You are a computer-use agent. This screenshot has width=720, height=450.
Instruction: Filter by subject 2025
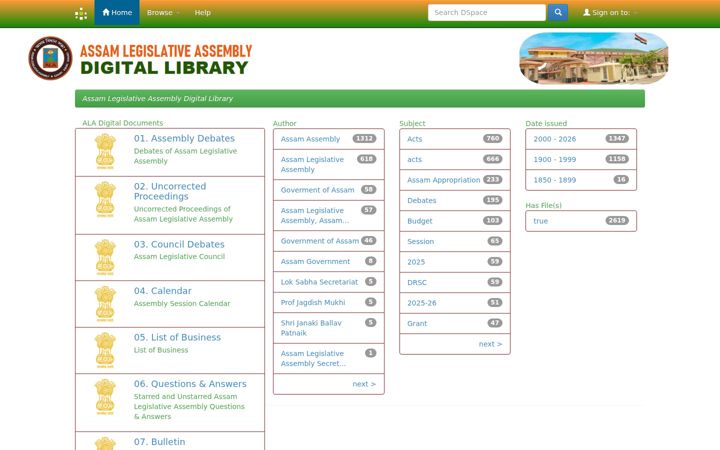(416, 262)
